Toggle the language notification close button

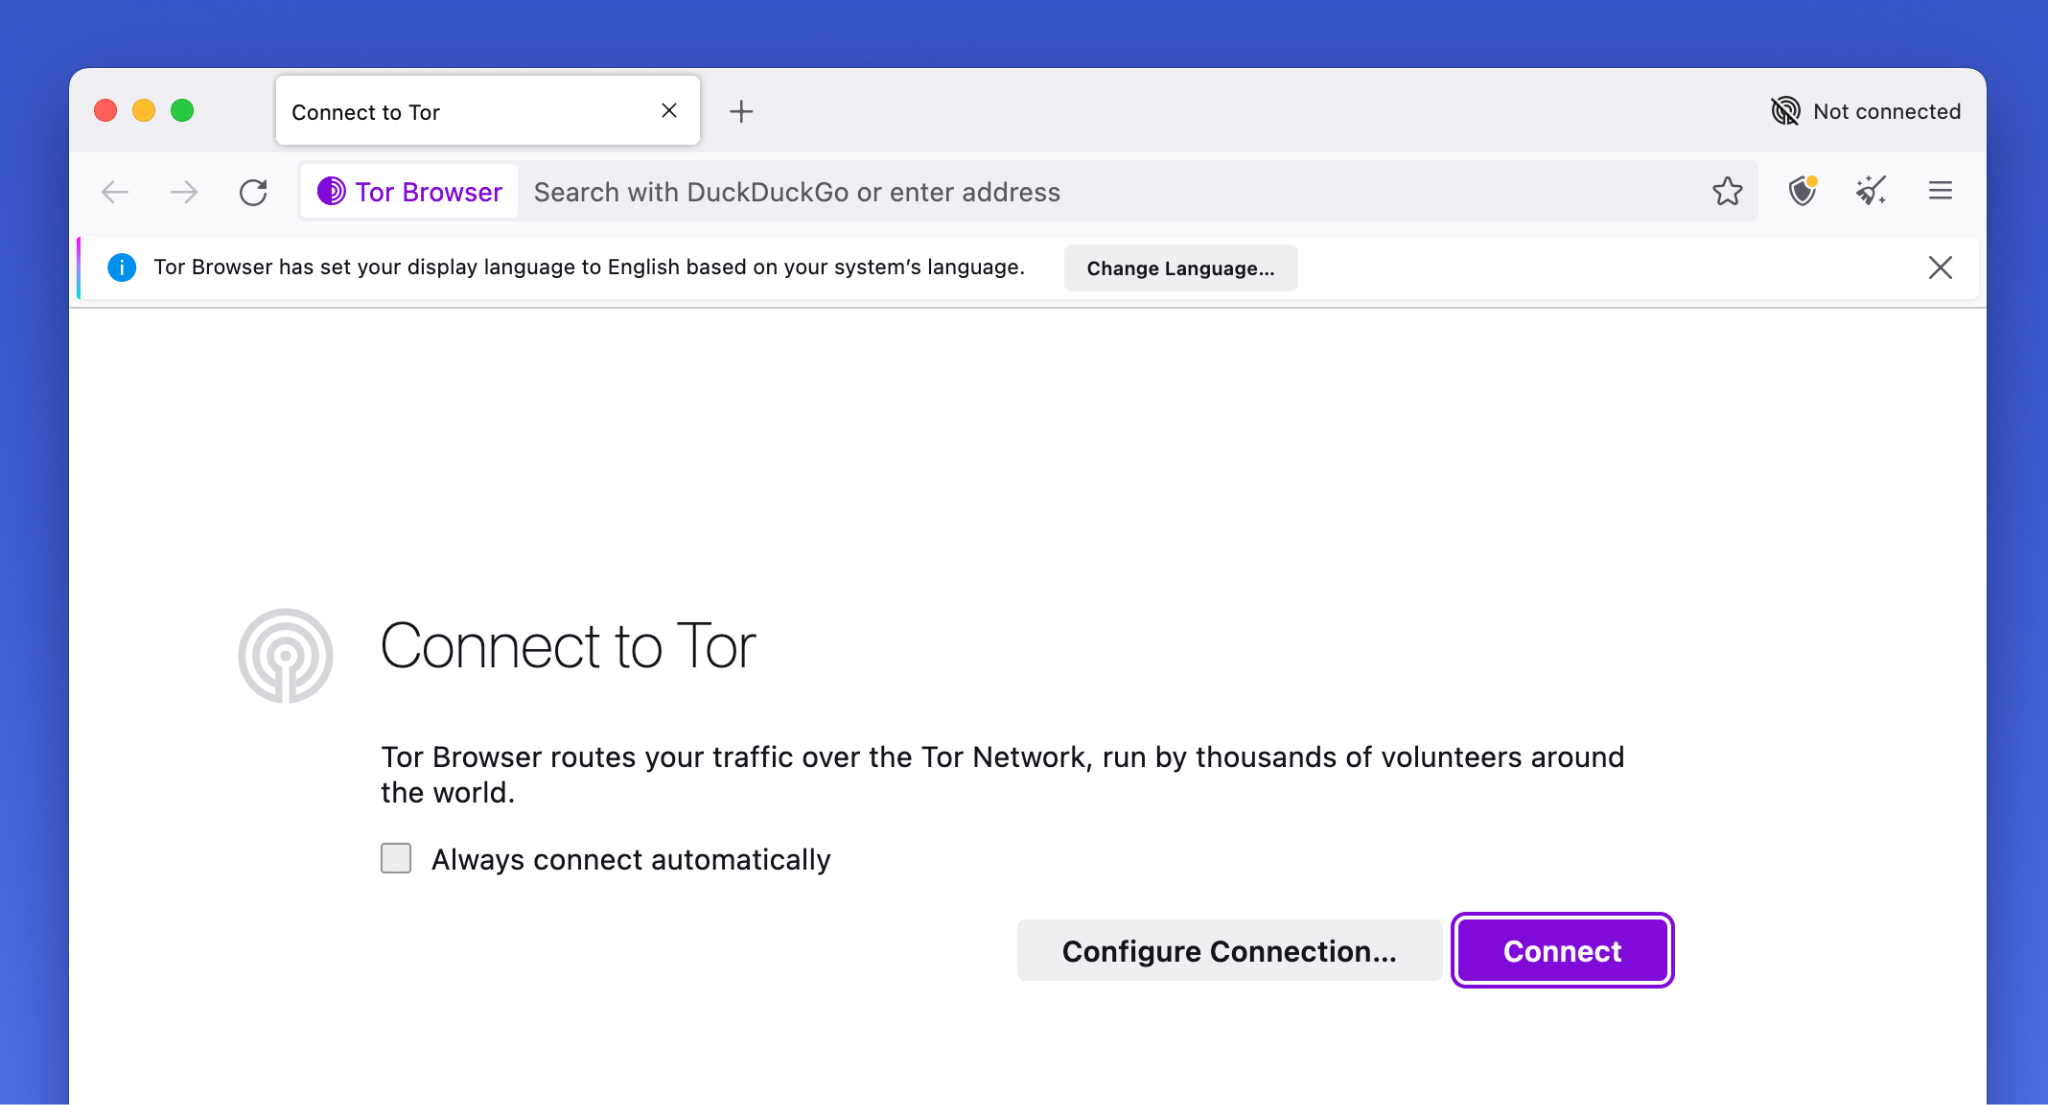coord(1940,267)
